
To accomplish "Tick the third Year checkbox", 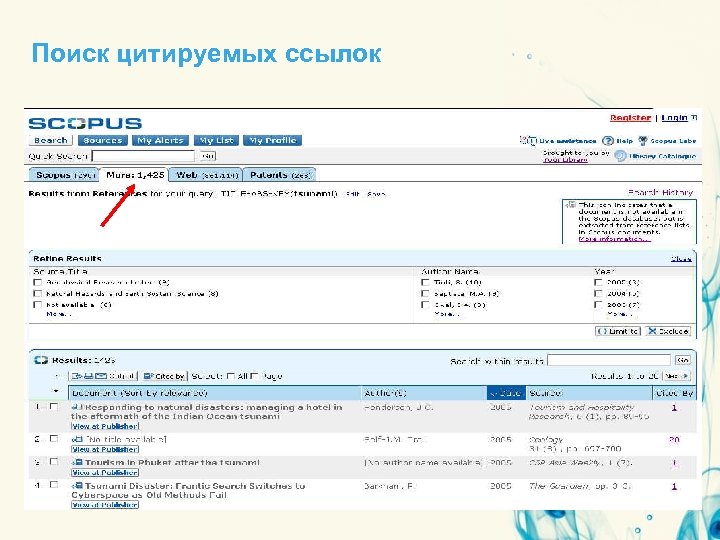I will 598,304.
